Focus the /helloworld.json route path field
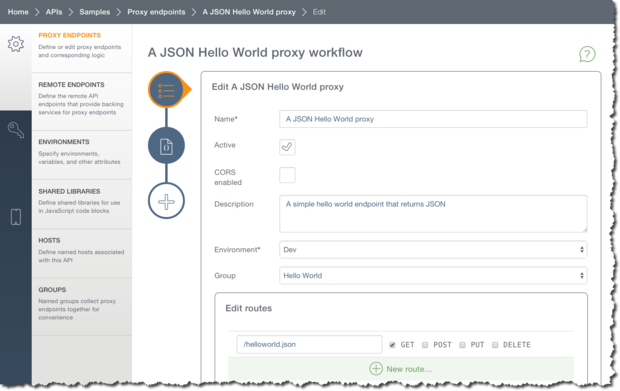The width and height of the screenshot is (620, 391). click(x=309, y=344)
